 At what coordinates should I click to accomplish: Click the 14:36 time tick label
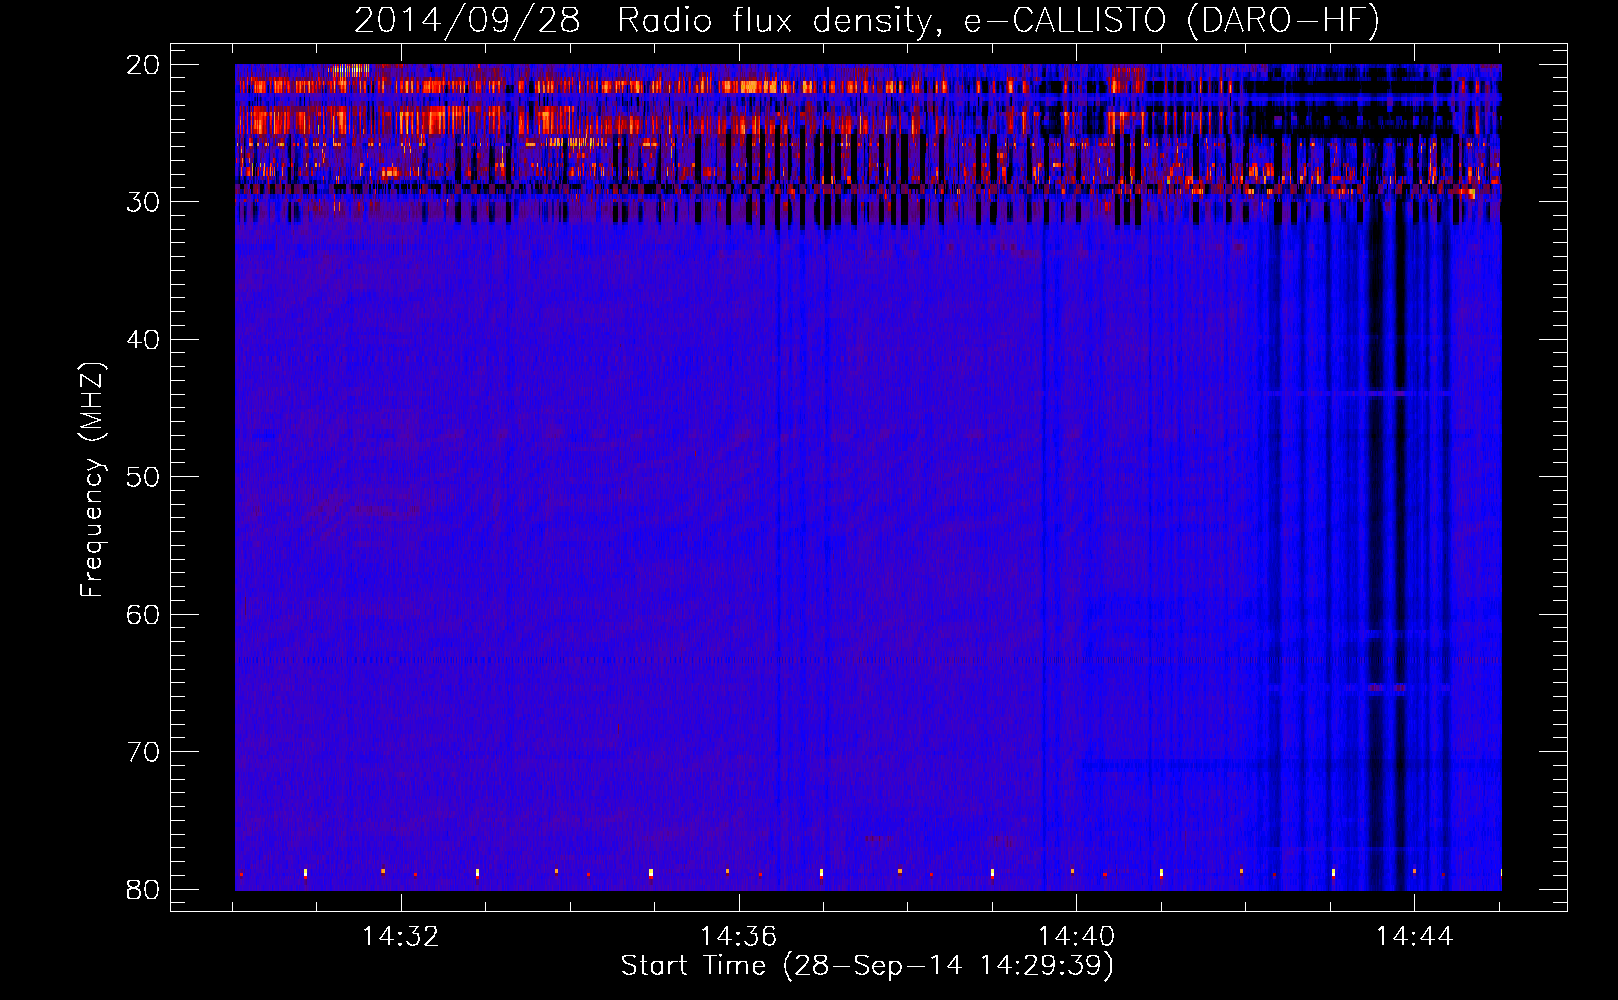[x=738, y=937]
